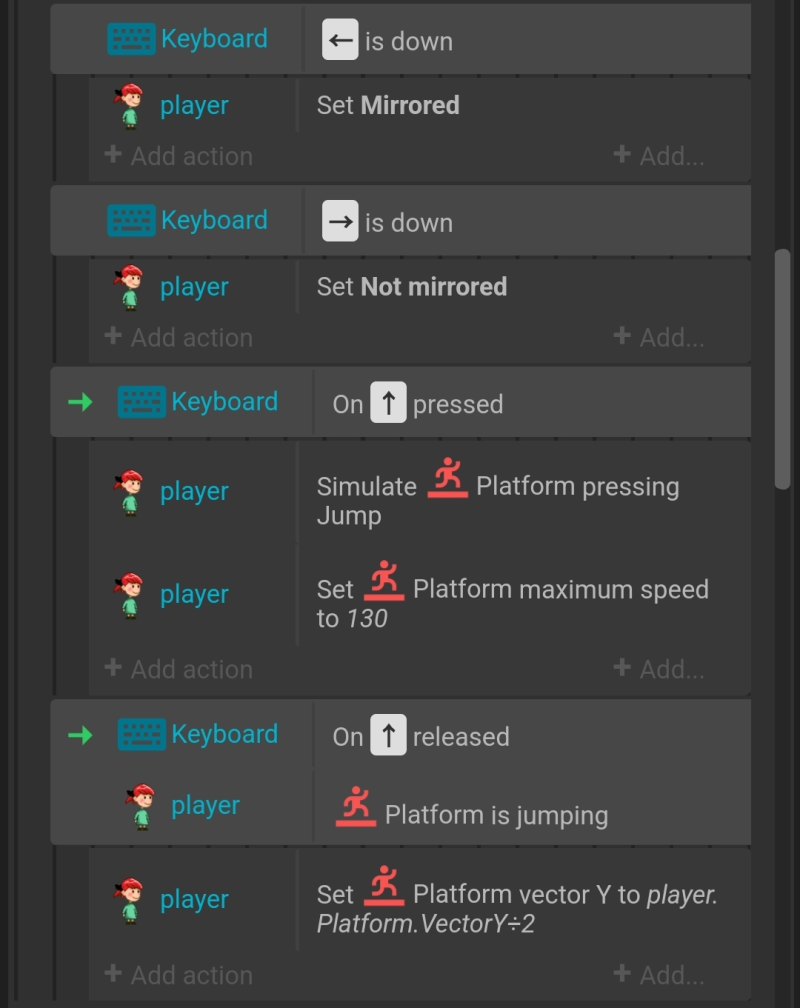Select the 'Set Mirrored' action

click(388, 105)
